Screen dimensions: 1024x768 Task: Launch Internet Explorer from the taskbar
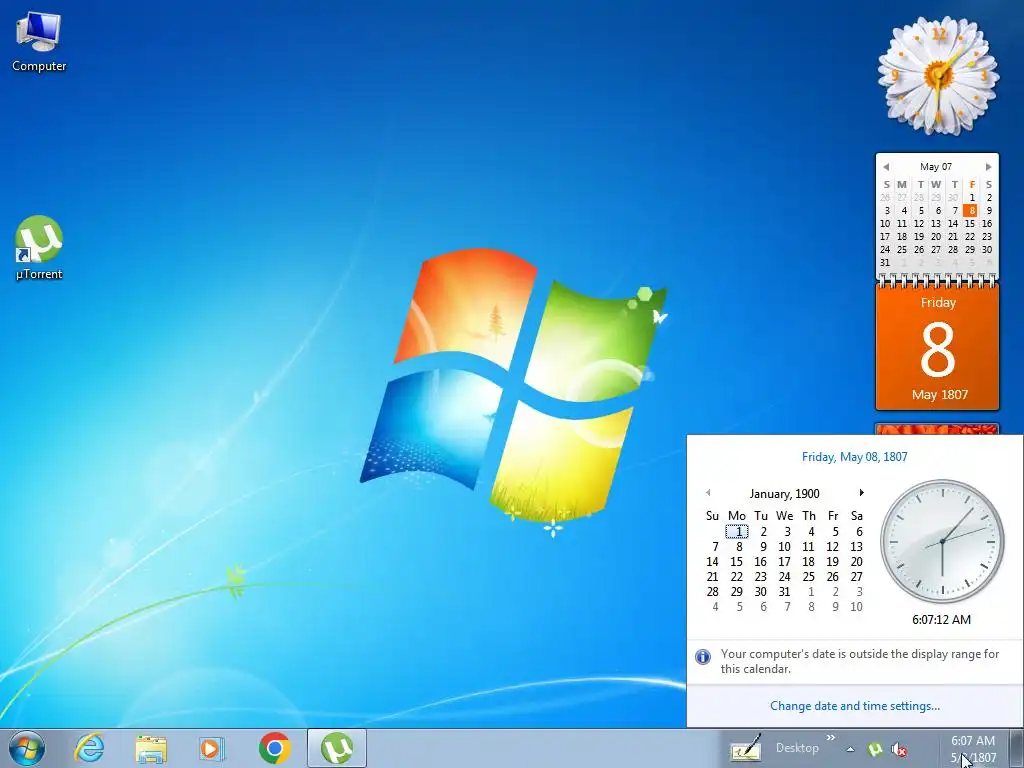89,748
